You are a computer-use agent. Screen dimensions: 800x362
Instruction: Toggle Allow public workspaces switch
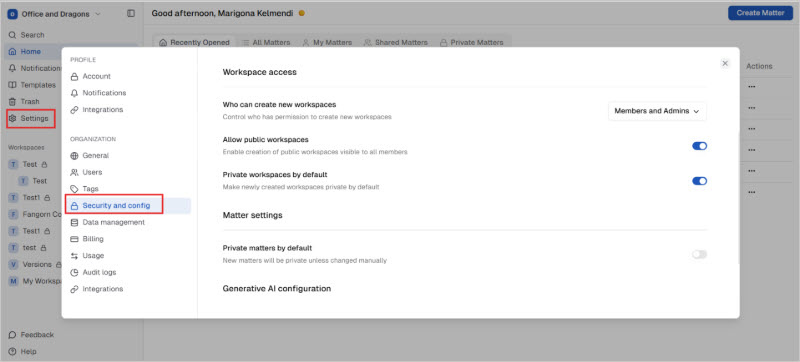tap(699, 146)
